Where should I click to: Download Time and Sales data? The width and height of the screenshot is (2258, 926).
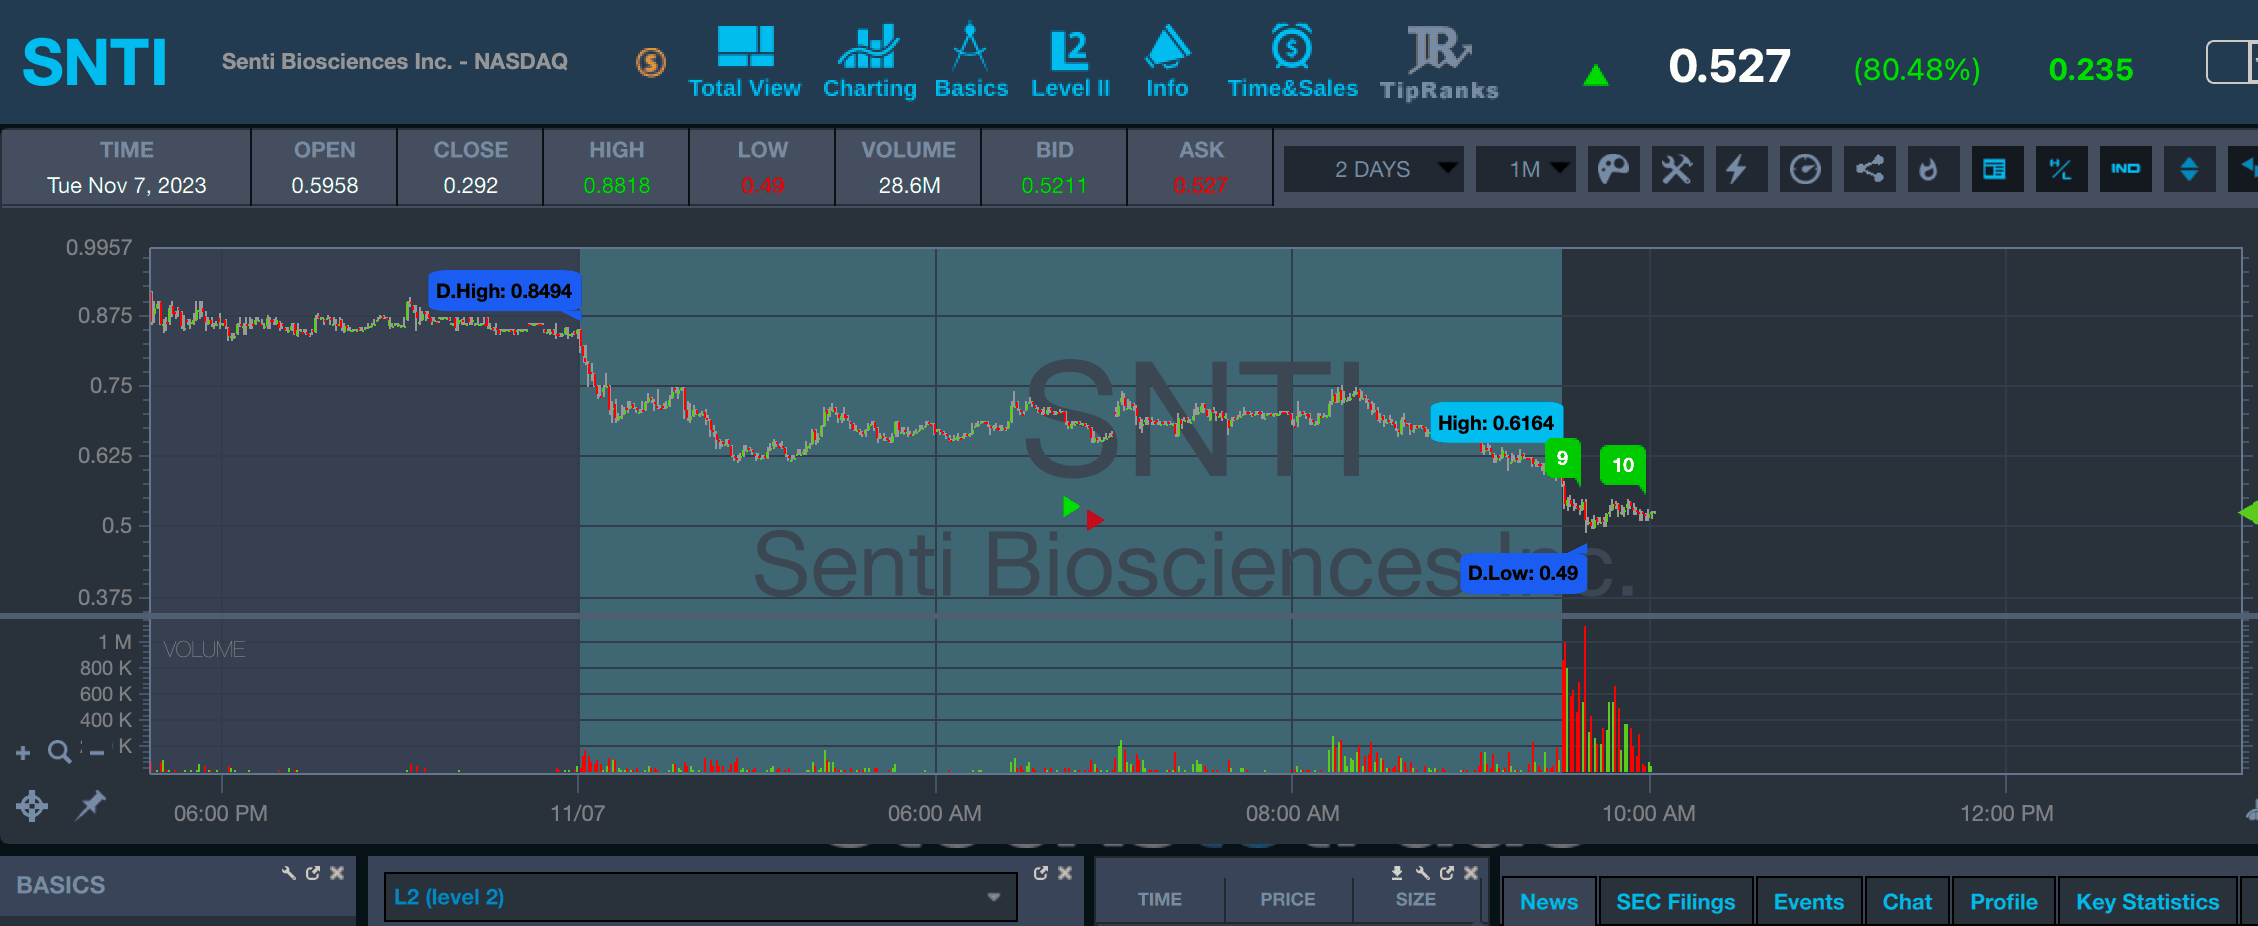pos(1397,873)
